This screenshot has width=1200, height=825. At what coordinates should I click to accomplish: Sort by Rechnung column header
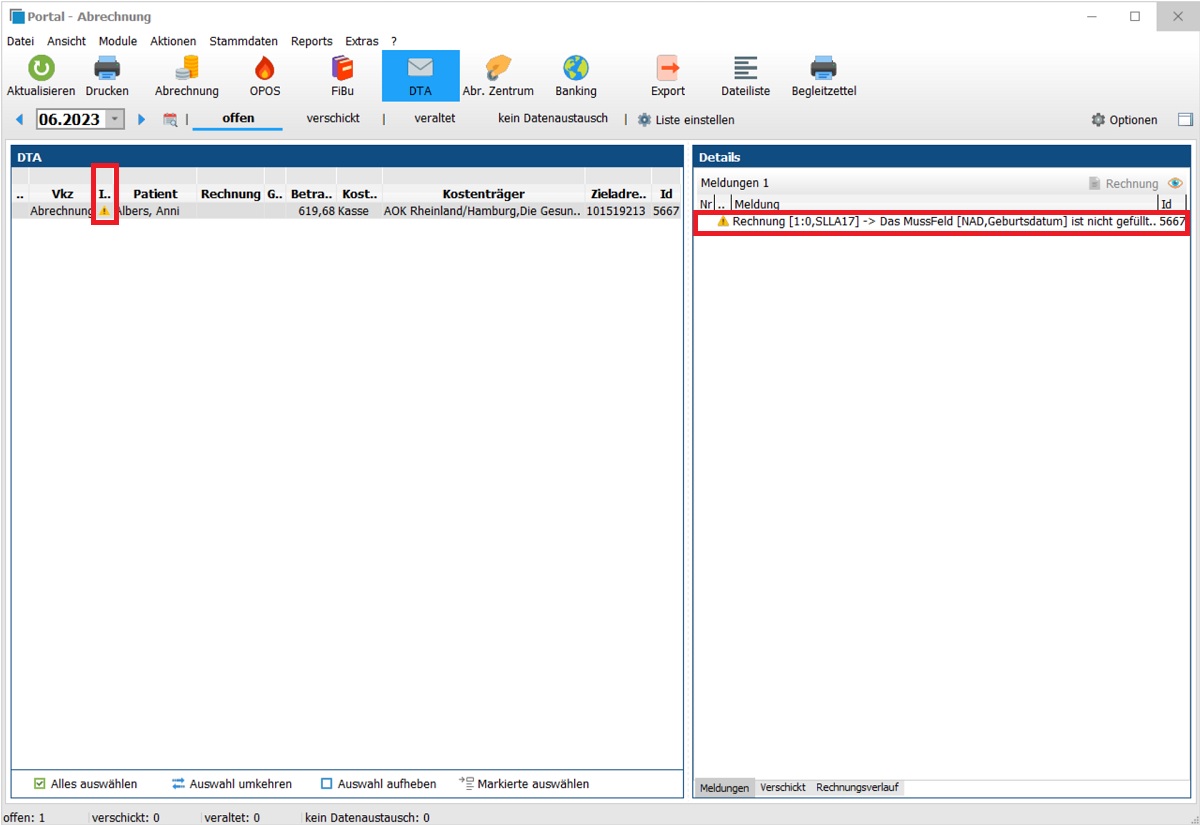click(x=230, y=194)
